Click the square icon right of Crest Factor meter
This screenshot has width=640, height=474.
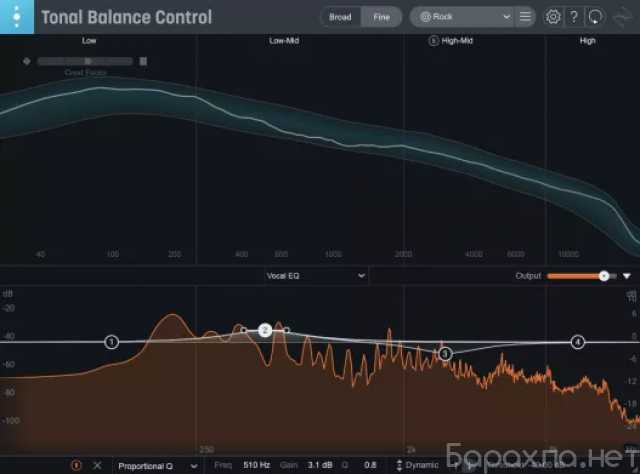point(143,61)
